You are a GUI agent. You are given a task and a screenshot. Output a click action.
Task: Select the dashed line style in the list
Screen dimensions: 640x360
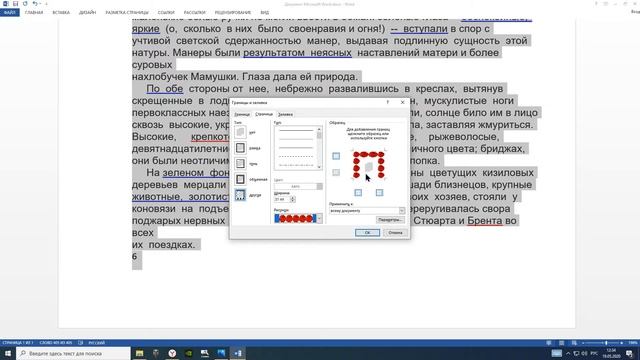pos(296,156)
